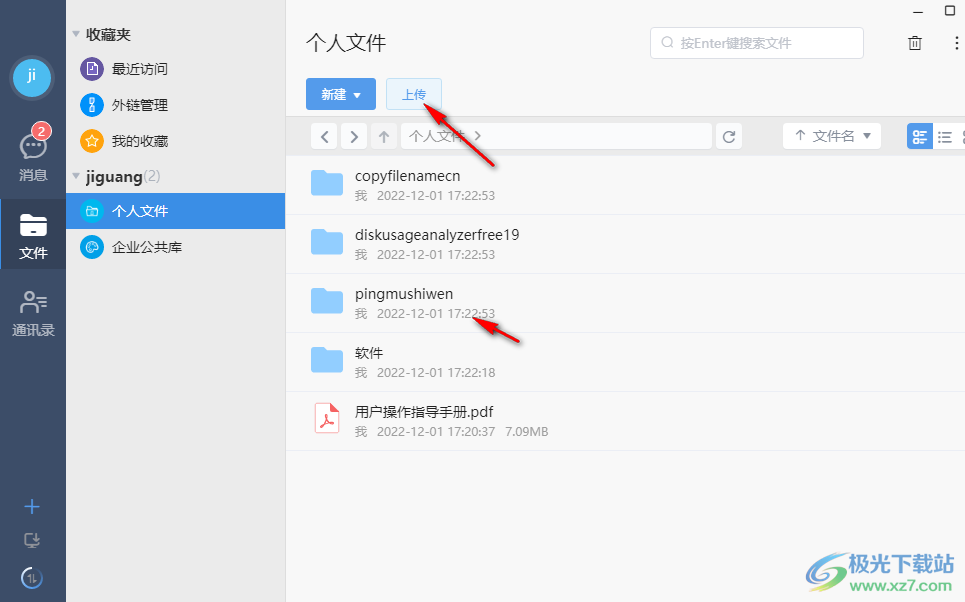Switch to the Files section
The image size is (965, 602).
point(33,235)
